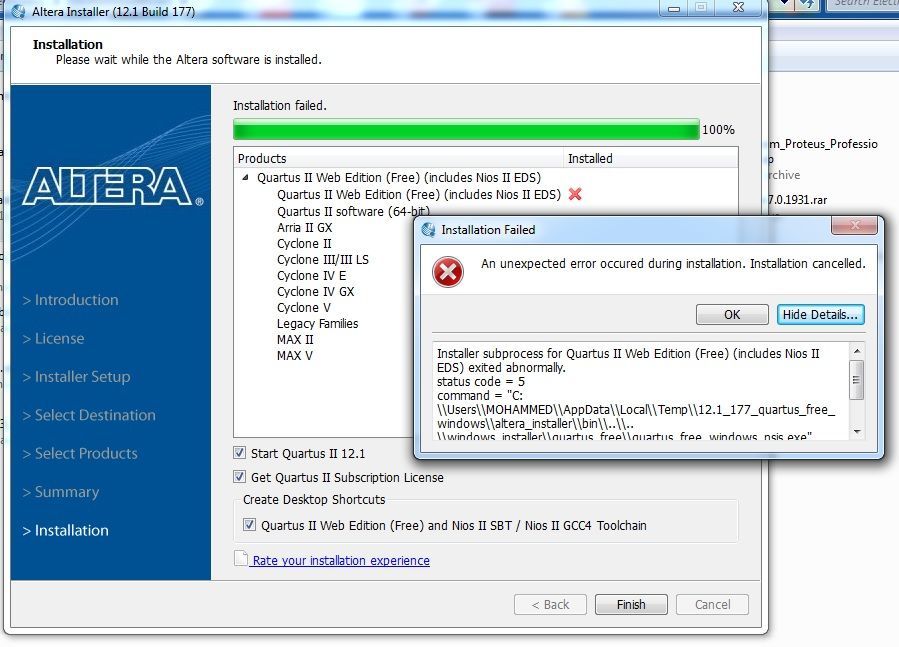Select the Cyclone V row
The width and height of the screenshot is (899, 647).
click(304, 308)
